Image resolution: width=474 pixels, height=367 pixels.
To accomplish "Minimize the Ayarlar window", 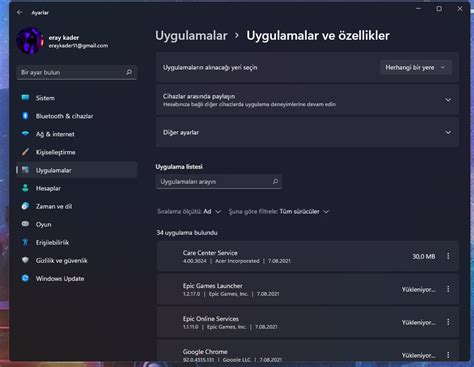I will click(419, 9).
